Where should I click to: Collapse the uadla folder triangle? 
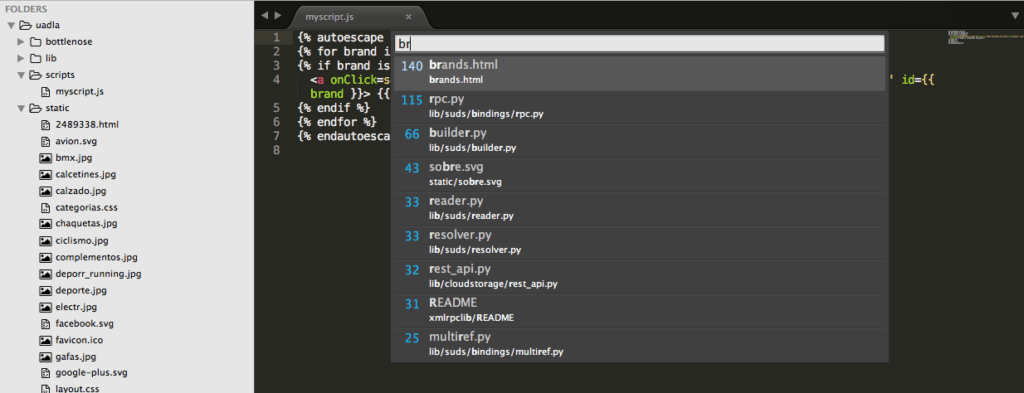click(x=11, y=25)
